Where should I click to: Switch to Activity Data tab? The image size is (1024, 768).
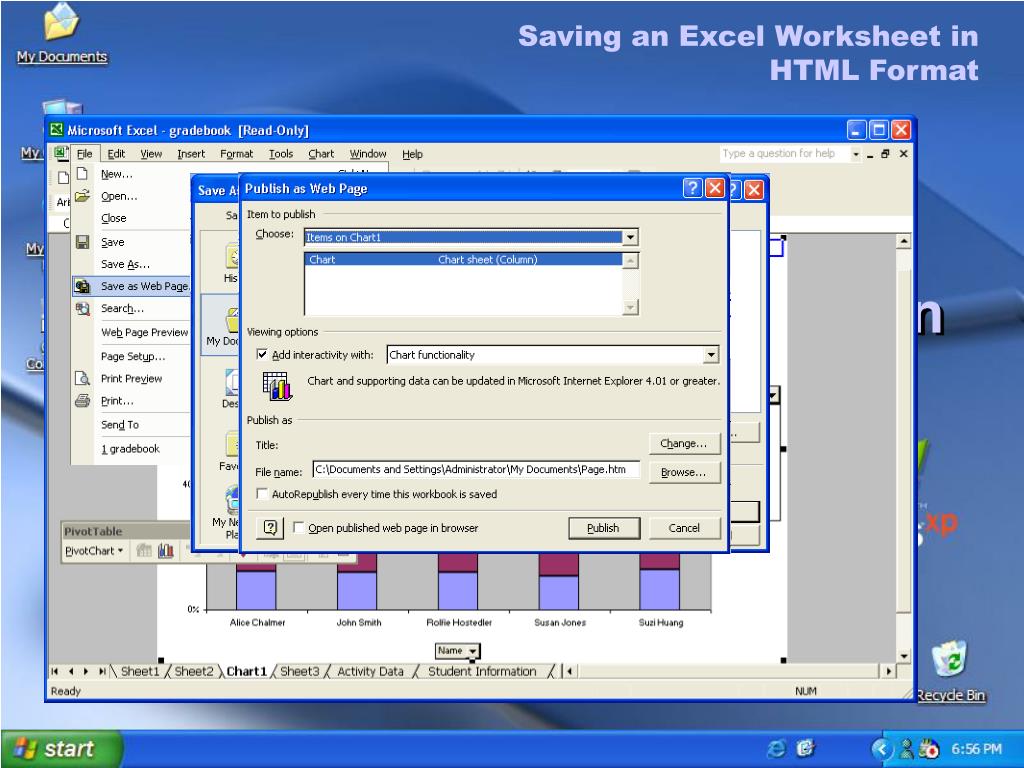coord(370,671)
